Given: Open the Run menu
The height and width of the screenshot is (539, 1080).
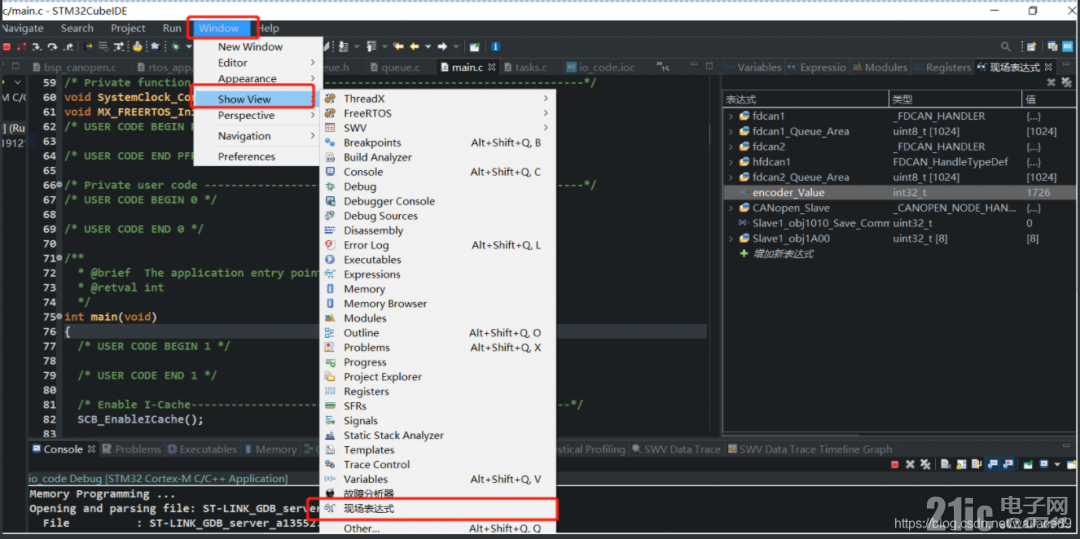Looking at the screenshot, I should 172,28.
